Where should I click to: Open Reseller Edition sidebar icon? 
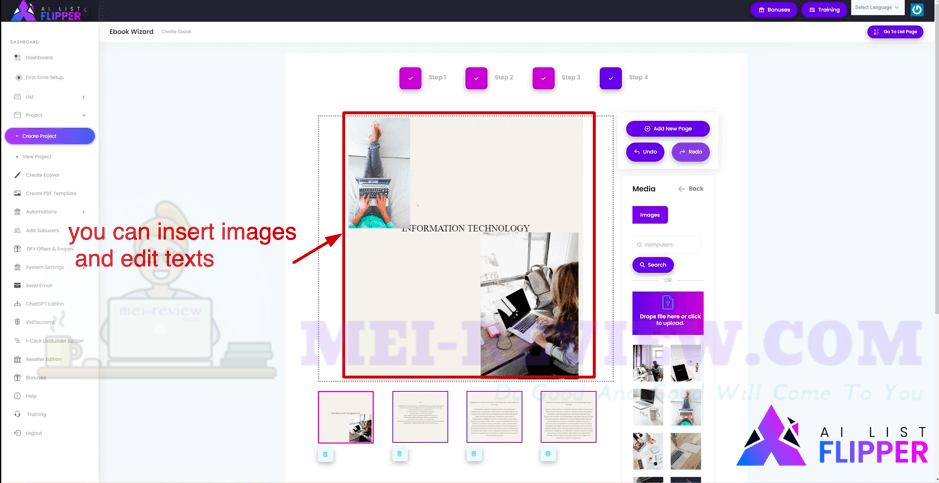pos(17,359)
